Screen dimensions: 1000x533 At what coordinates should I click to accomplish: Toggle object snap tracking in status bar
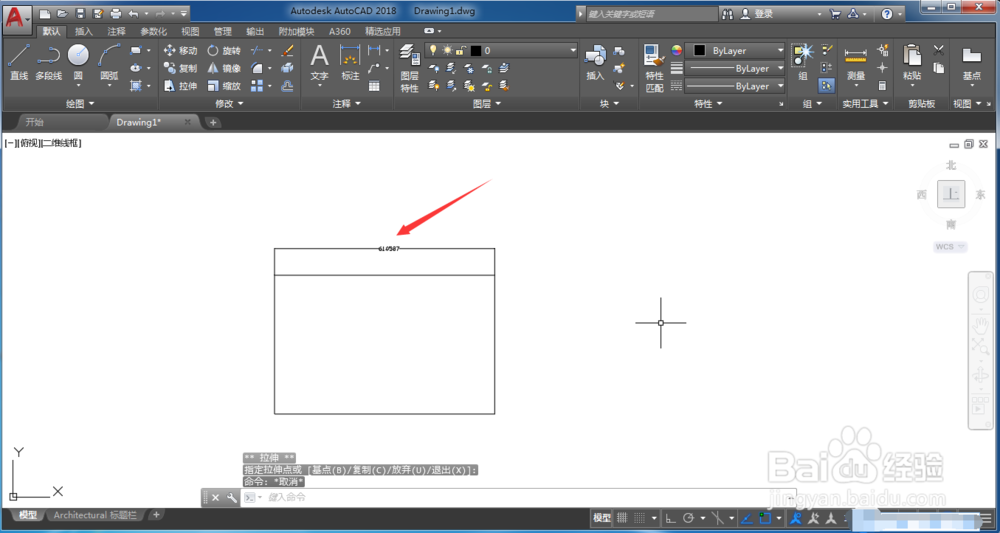(x=747, y=518)
